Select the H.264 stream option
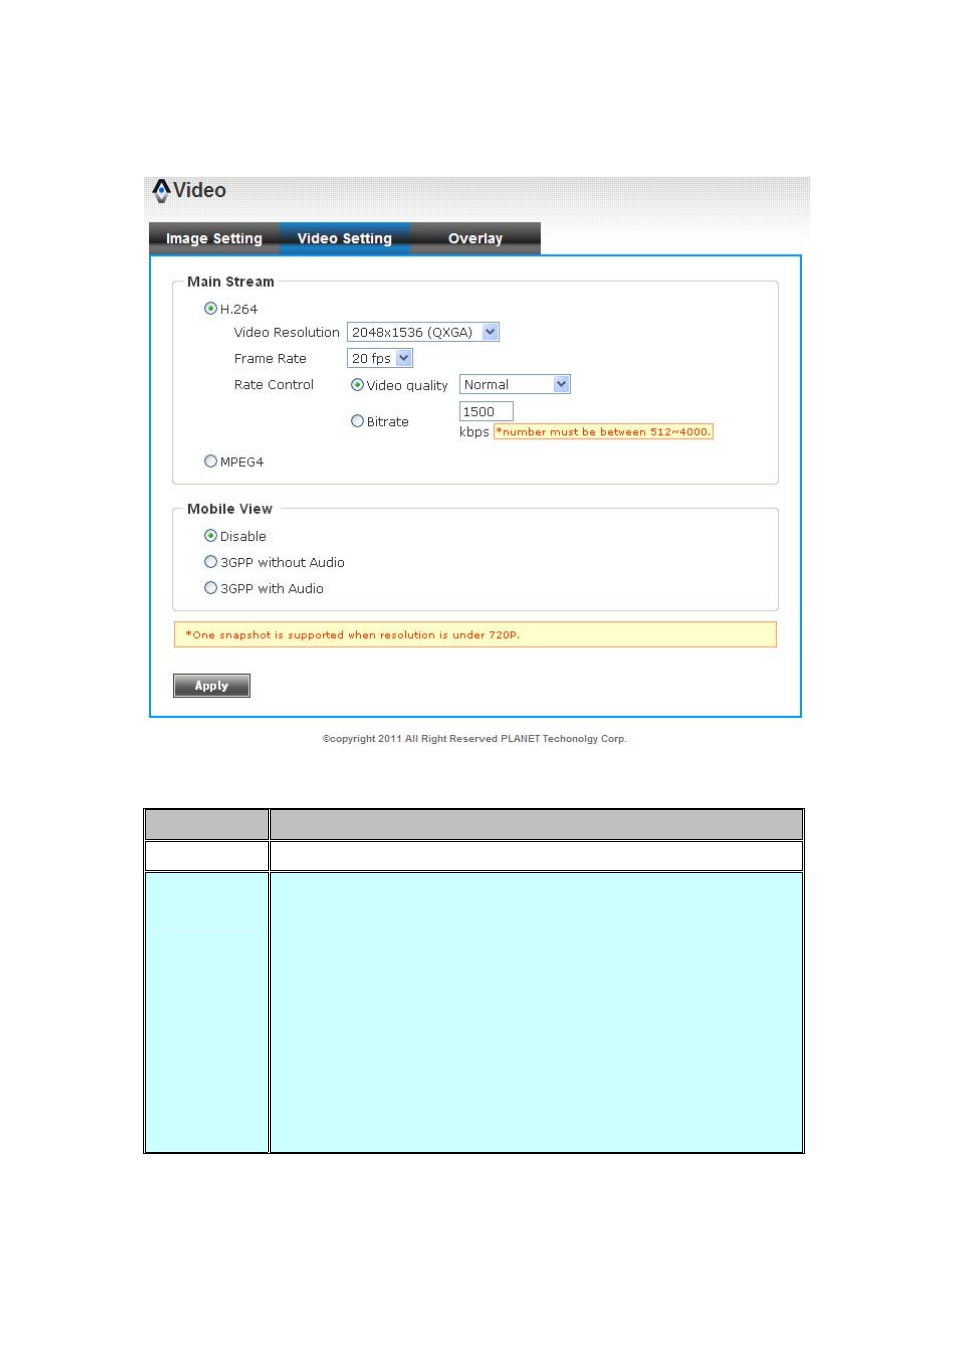Screen dimensions: 954x1350 [211, 309]
